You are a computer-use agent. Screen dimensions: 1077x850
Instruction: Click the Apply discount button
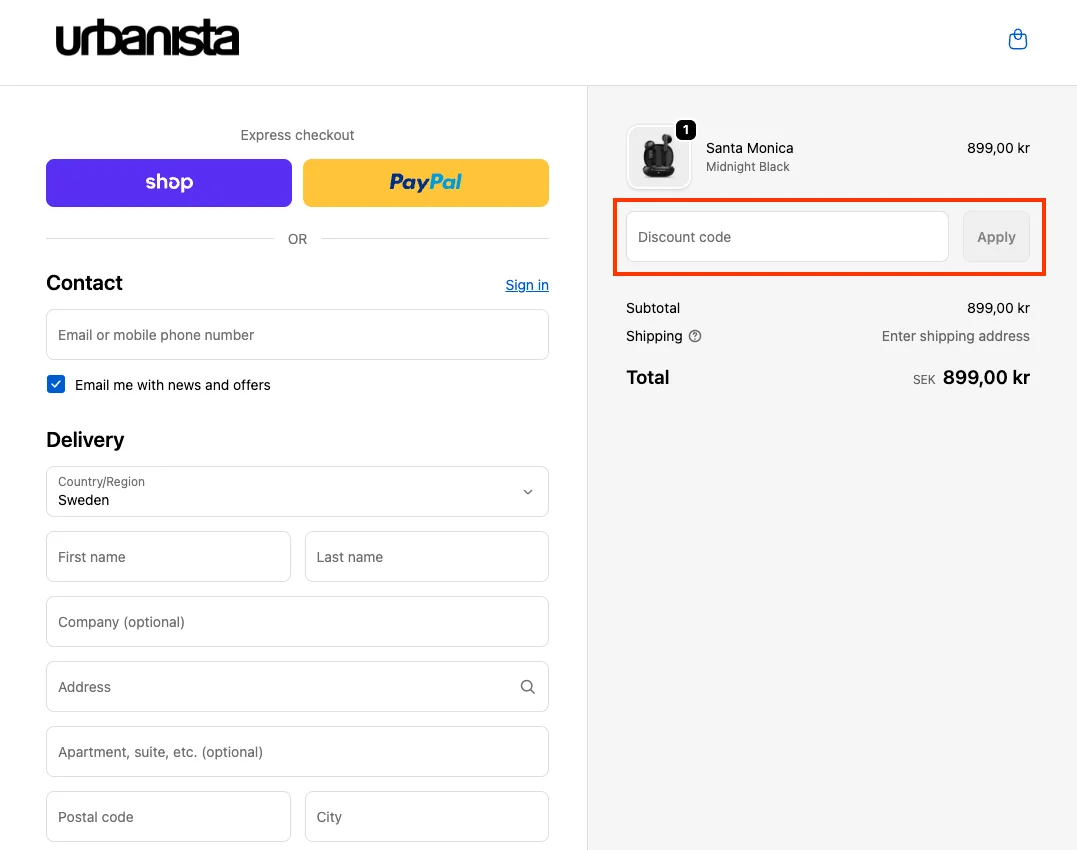click(996, 237)
